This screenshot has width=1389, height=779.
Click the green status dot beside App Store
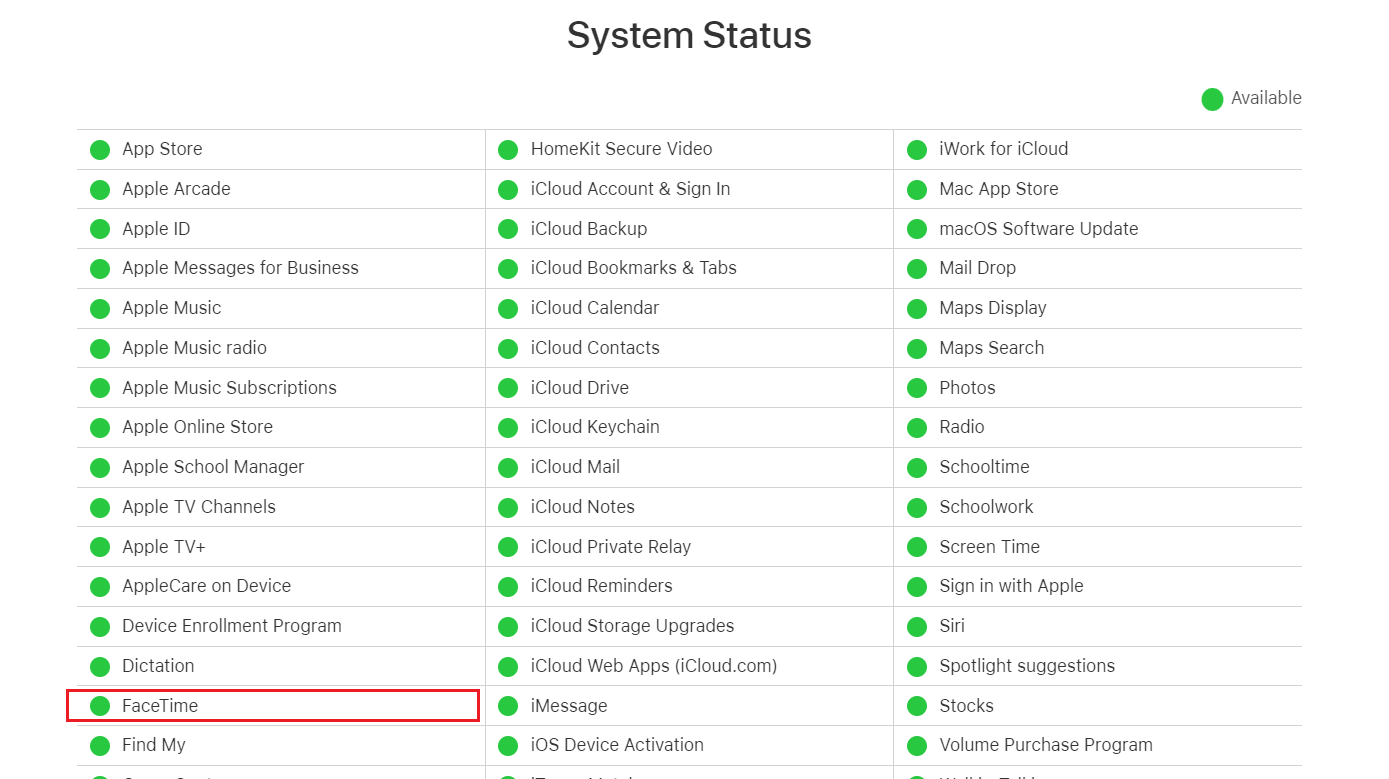(x=100, y=150)
